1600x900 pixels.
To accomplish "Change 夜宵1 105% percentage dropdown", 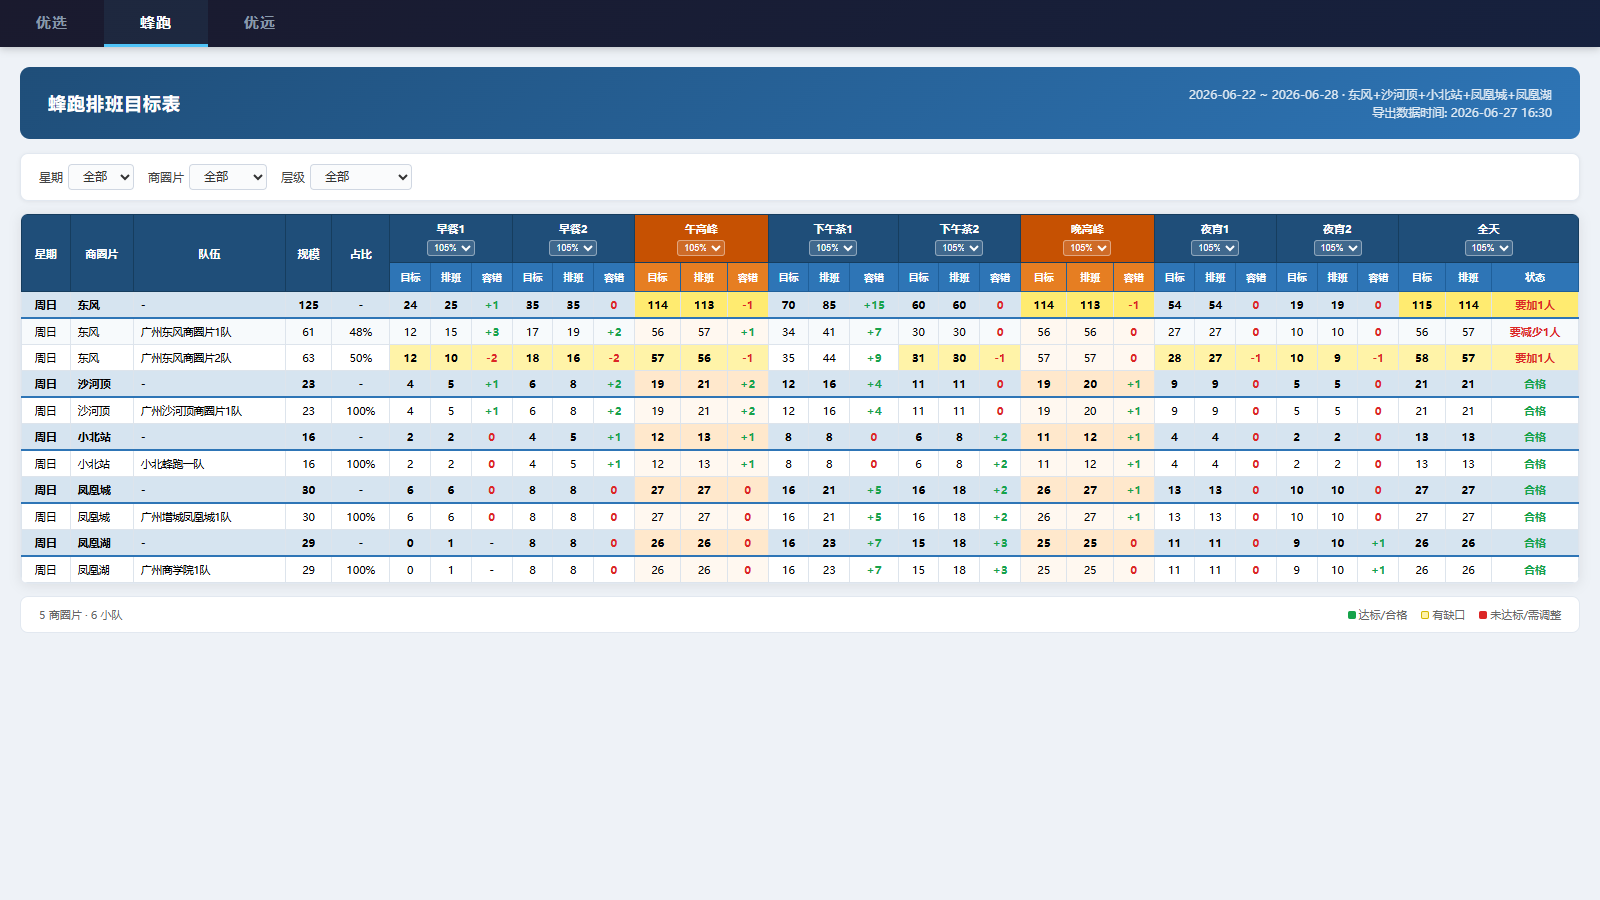I will (x=1215, y=248).
